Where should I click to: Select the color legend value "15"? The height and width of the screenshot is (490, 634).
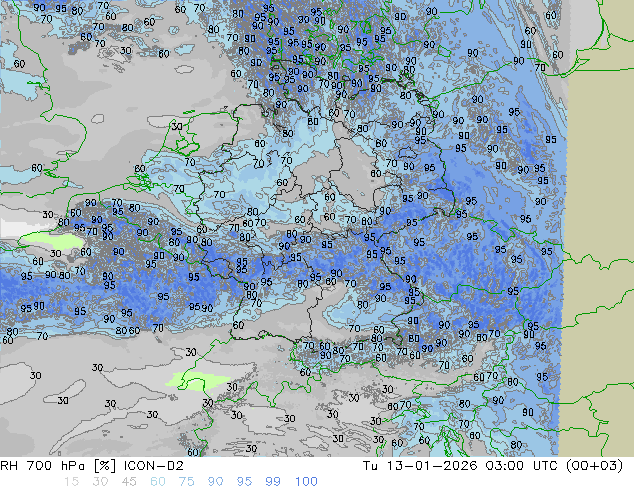(x=71, y=482)
